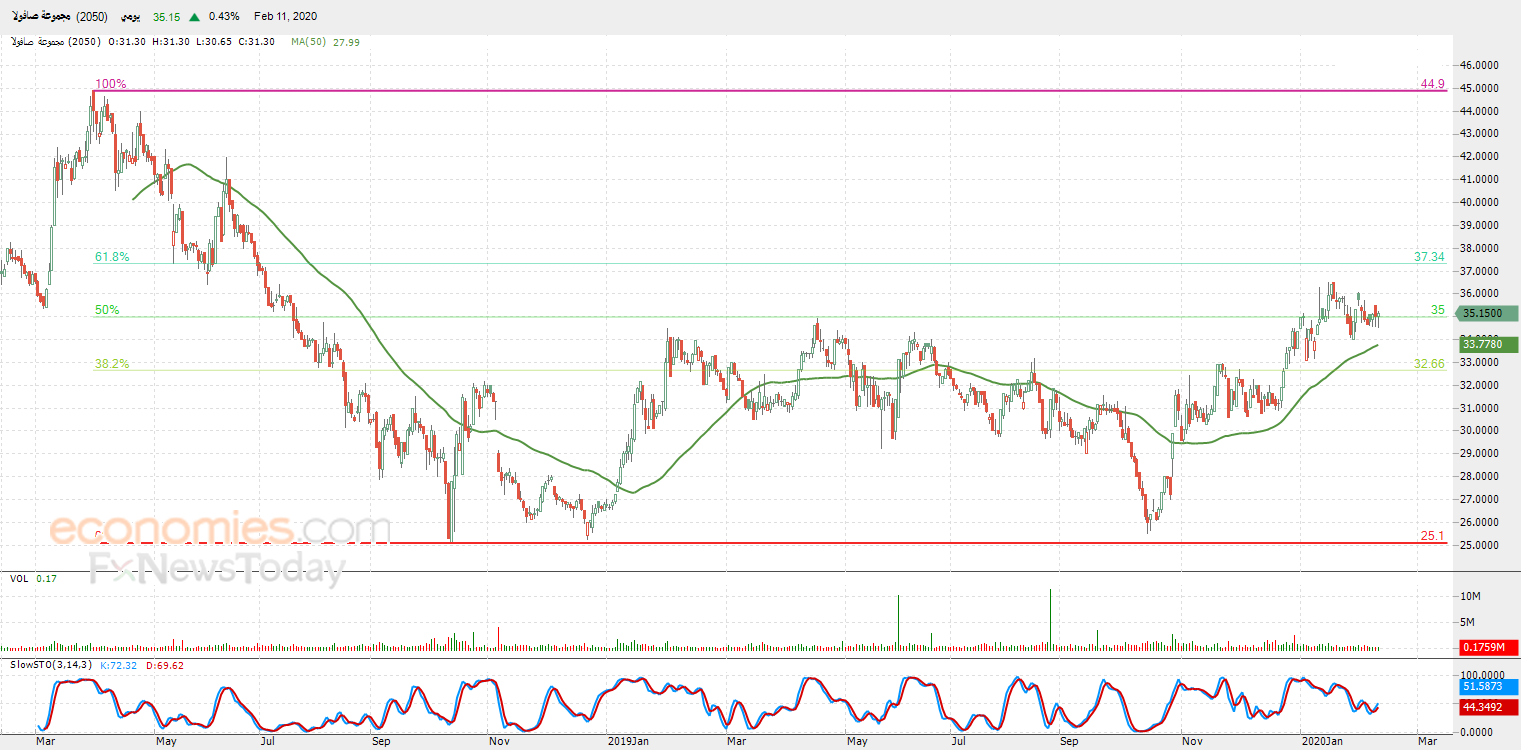Click the green 33.7780 moving average tag
The width and height of the screenshot is (1521, 750).
(x=1488, y=345)
